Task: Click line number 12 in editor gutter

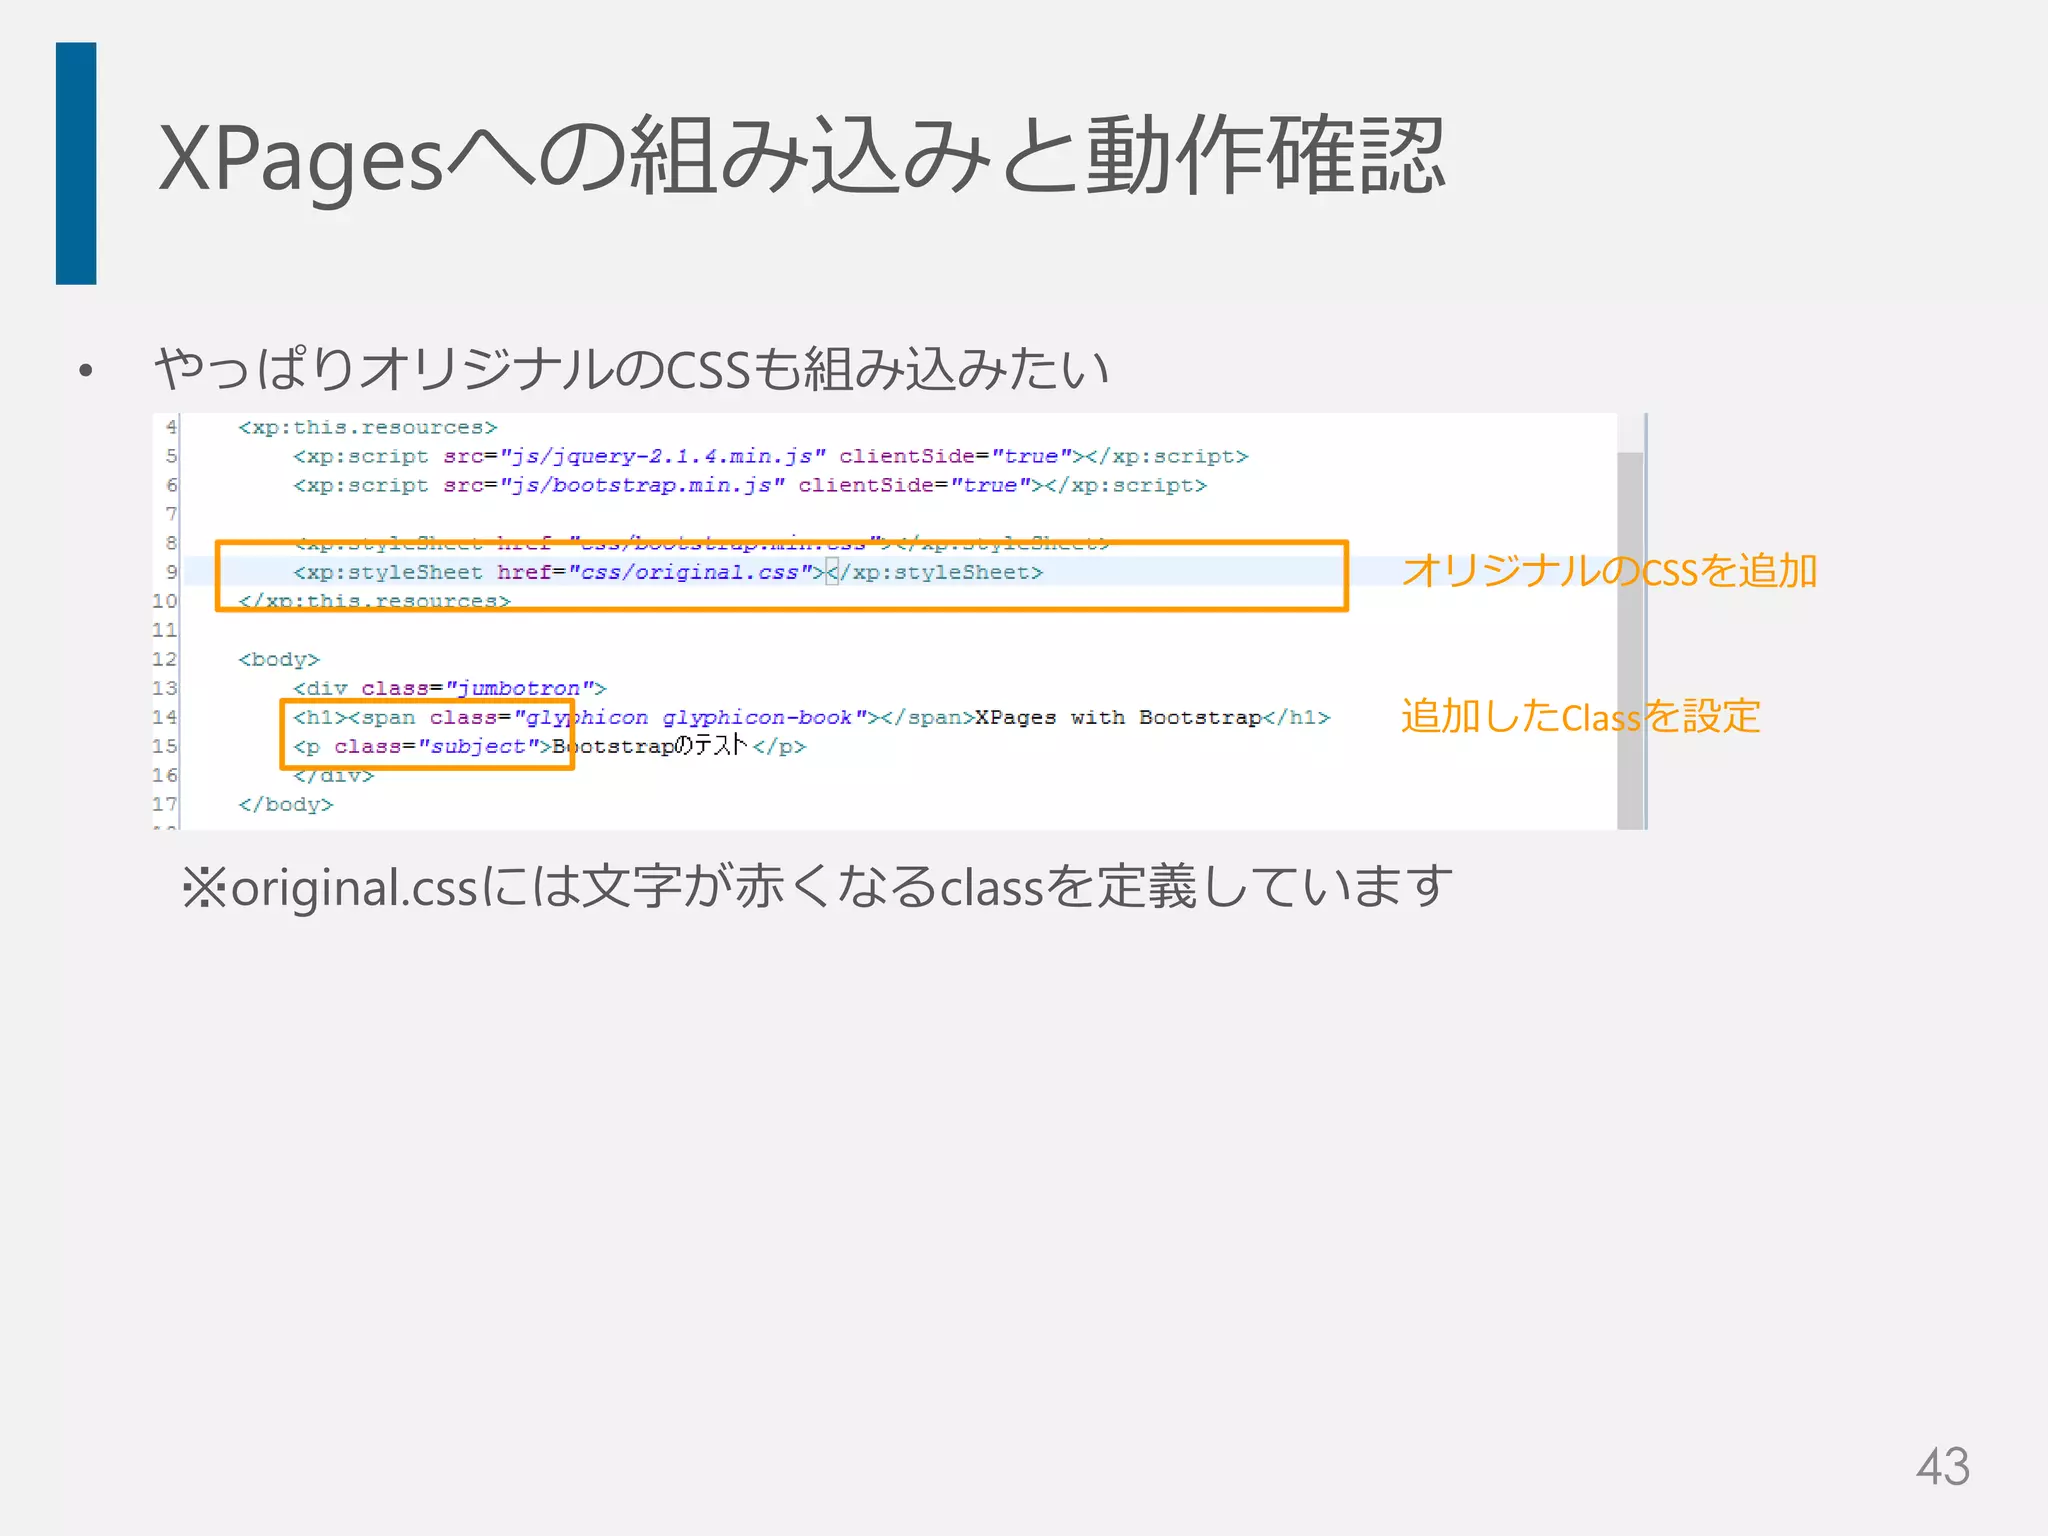Action: (165, 659)
